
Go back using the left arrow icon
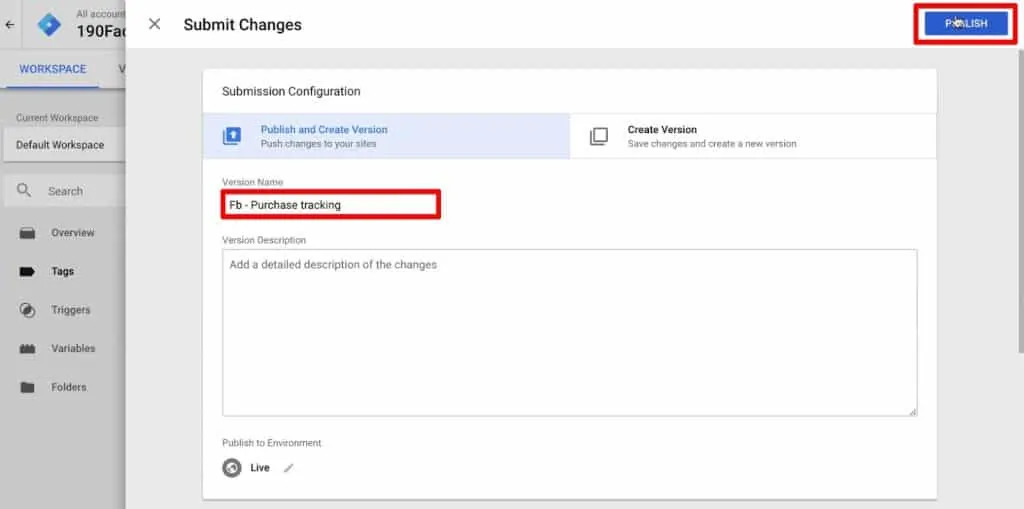[x=10, y=25]
